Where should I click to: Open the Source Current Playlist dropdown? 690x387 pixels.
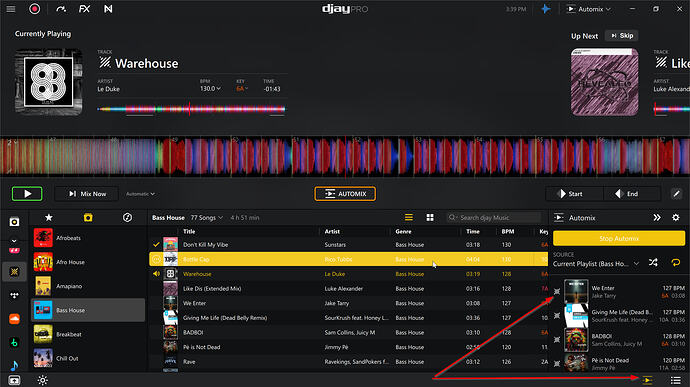click(596, 264)
